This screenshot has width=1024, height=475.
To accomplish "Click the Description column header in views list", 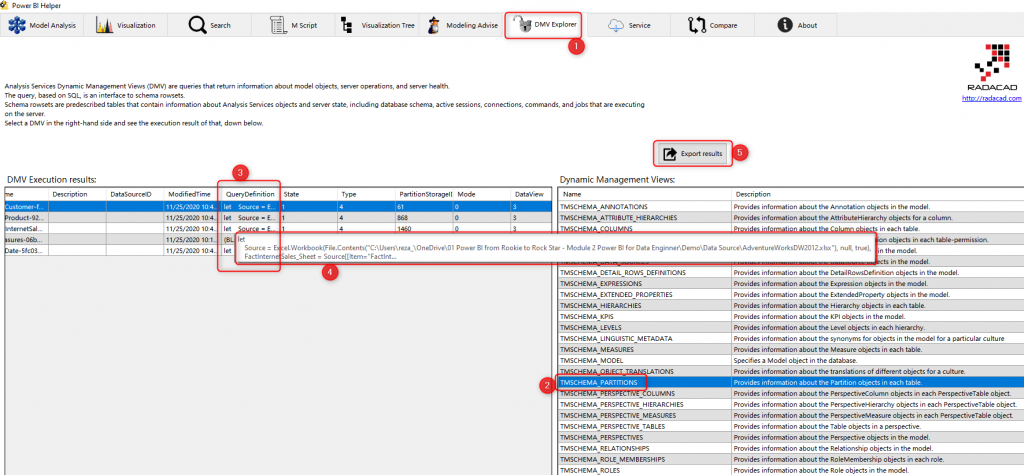I will coord(753,194).
